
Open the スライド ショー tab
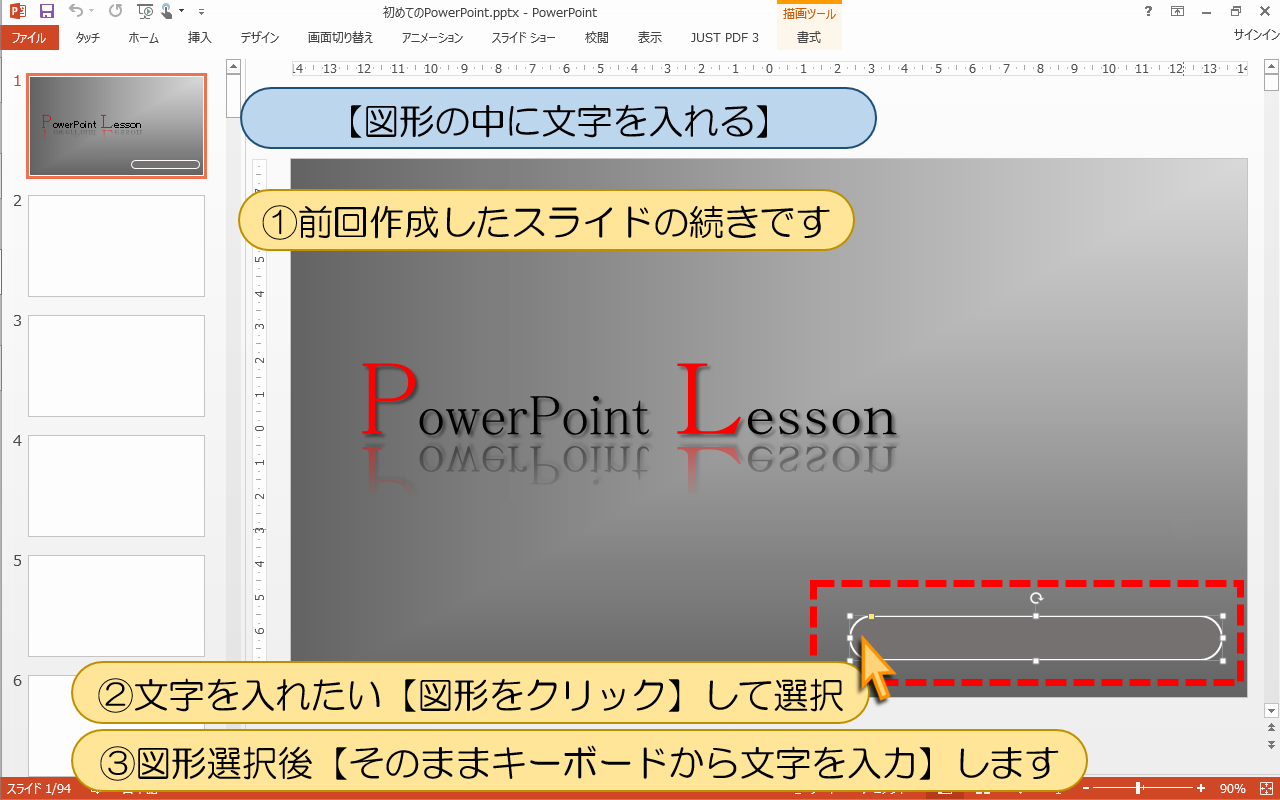point(524,38)
